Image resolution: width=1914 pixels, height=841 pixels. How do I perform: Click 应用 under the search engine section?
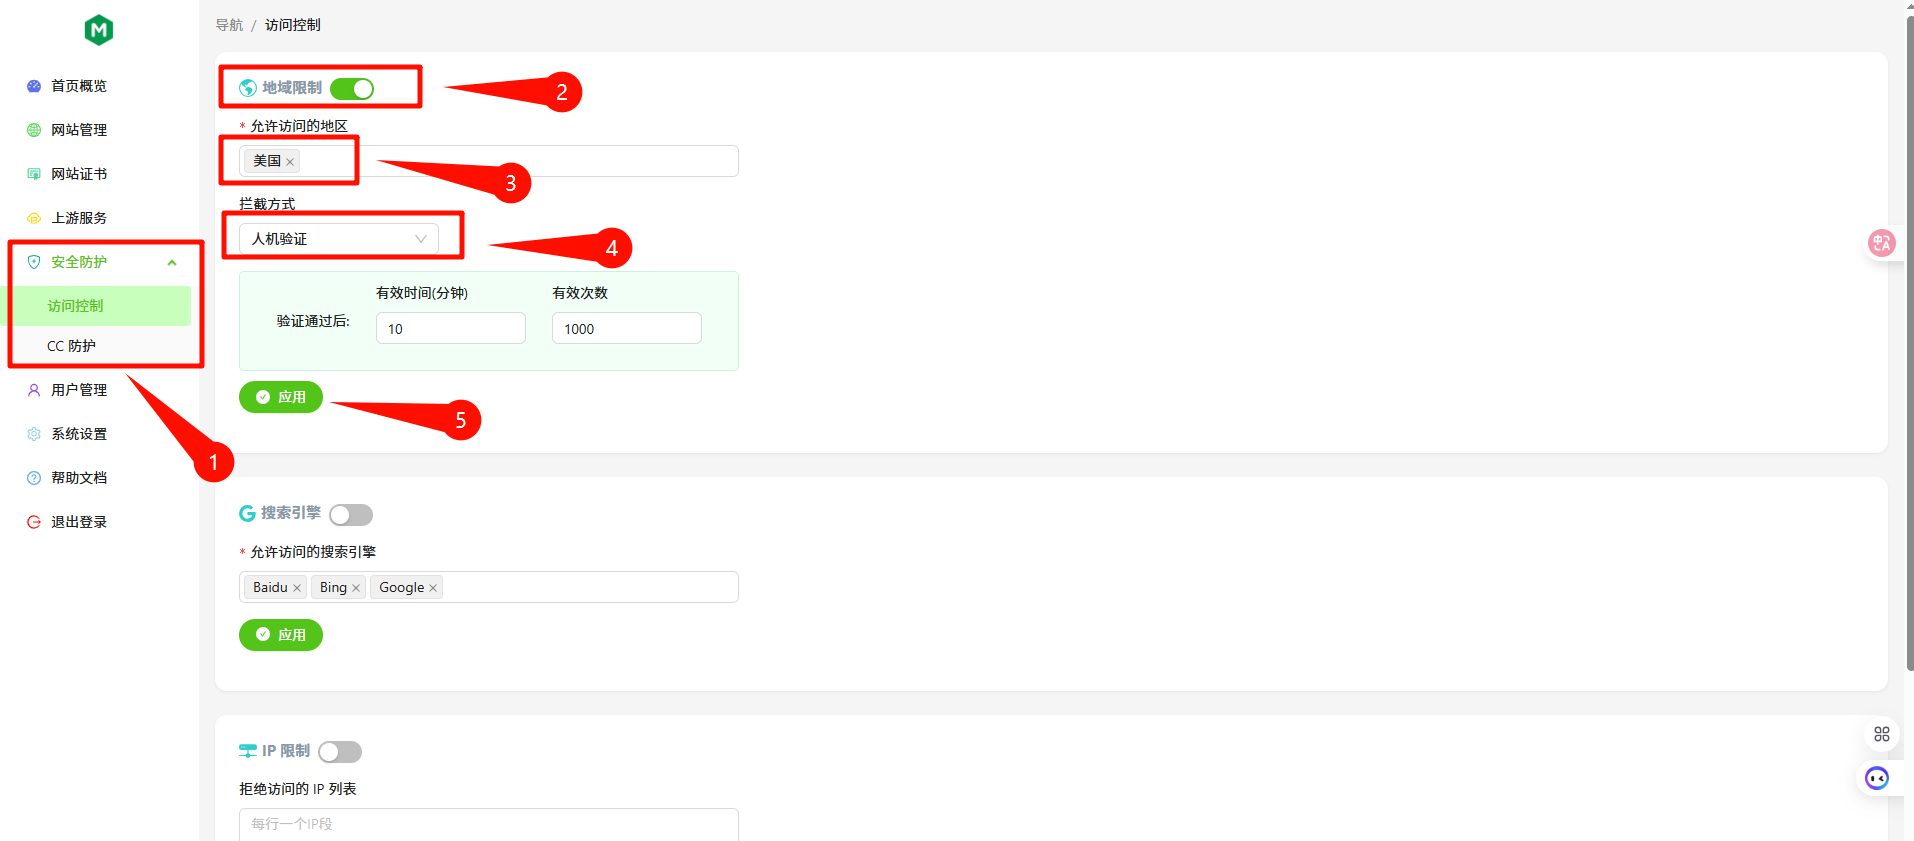pyautogui.click(x=281, y=635)
